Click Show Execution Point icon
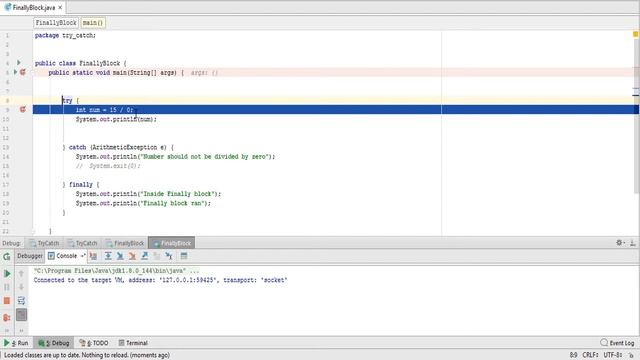Viewport: 640px width, 360px height. [93, 256]
